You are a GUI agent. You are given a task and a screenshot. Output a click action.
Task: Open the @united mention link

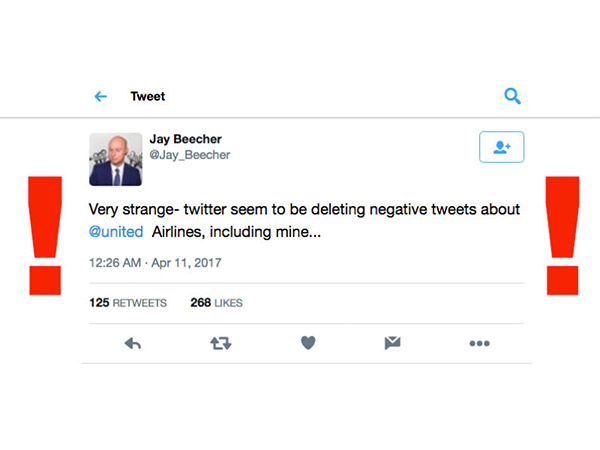(118, 233)
